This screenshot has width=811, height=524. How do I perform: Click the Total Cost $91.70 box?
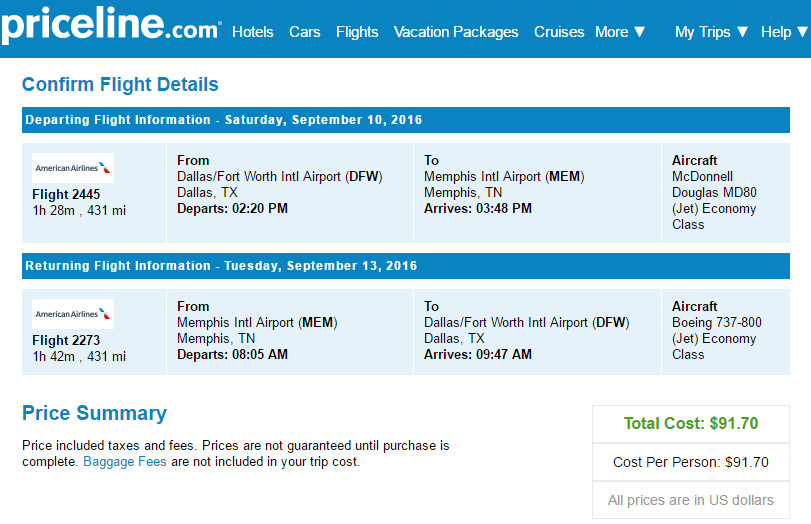click(690, 424)
